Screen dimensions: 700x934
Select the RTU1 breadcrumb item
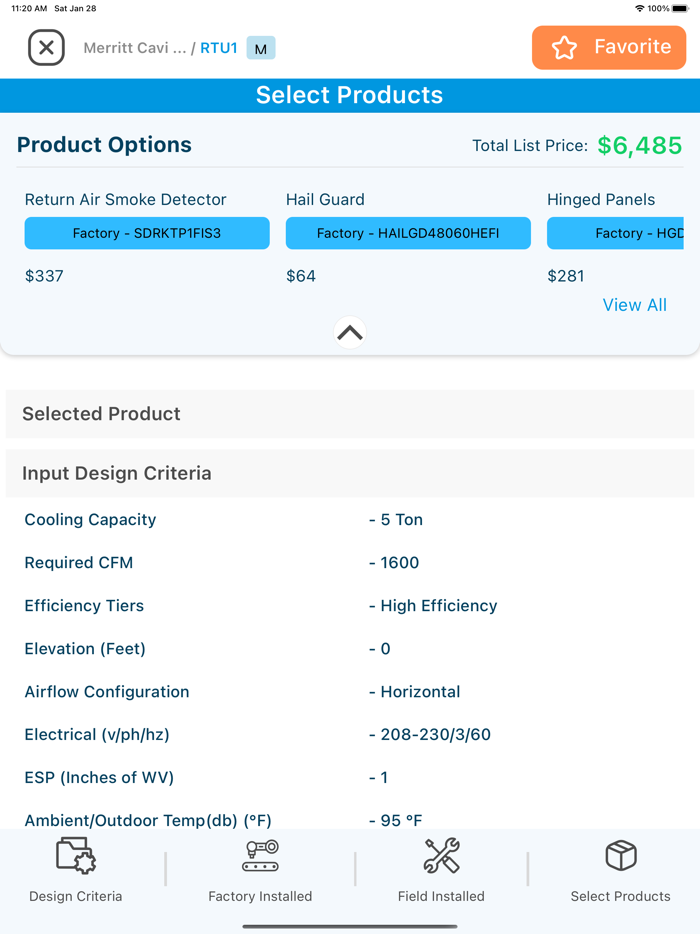[x=218, y=47]
